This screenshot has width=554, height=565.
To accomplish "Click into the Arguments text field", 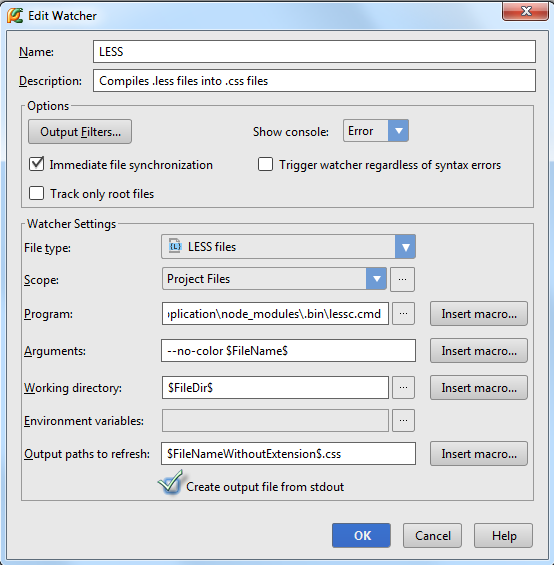I will (288, 351).
